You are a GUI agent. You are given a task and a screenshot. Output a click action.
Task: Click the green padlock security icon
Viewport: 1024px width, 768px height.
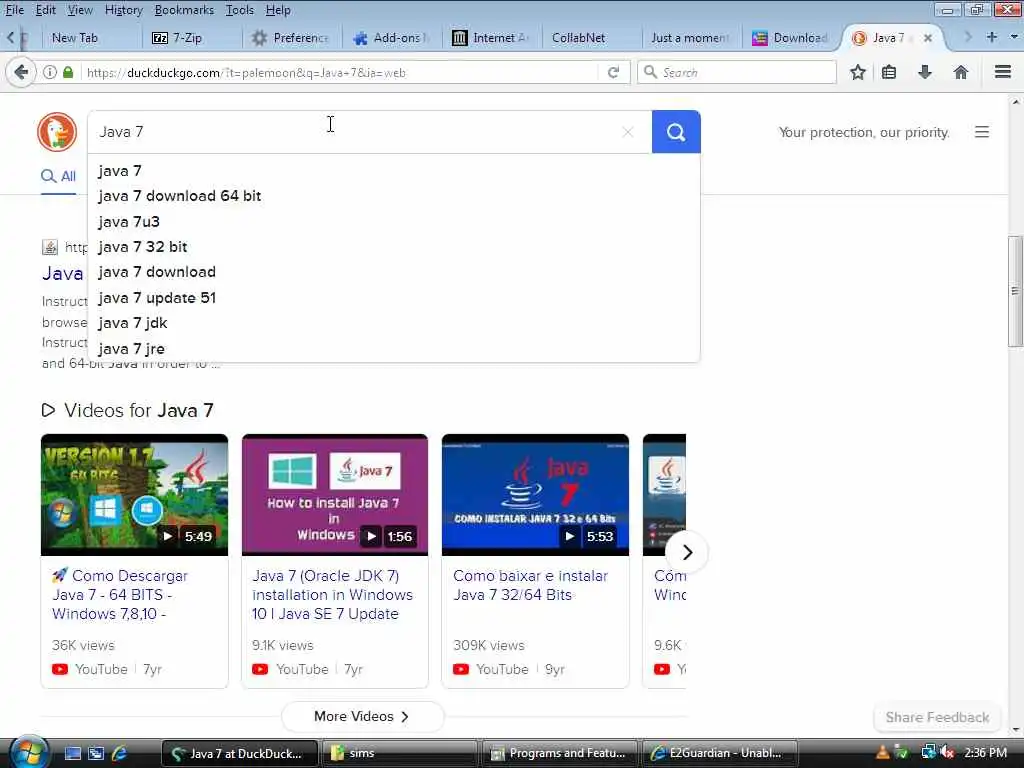click(68, 72)
